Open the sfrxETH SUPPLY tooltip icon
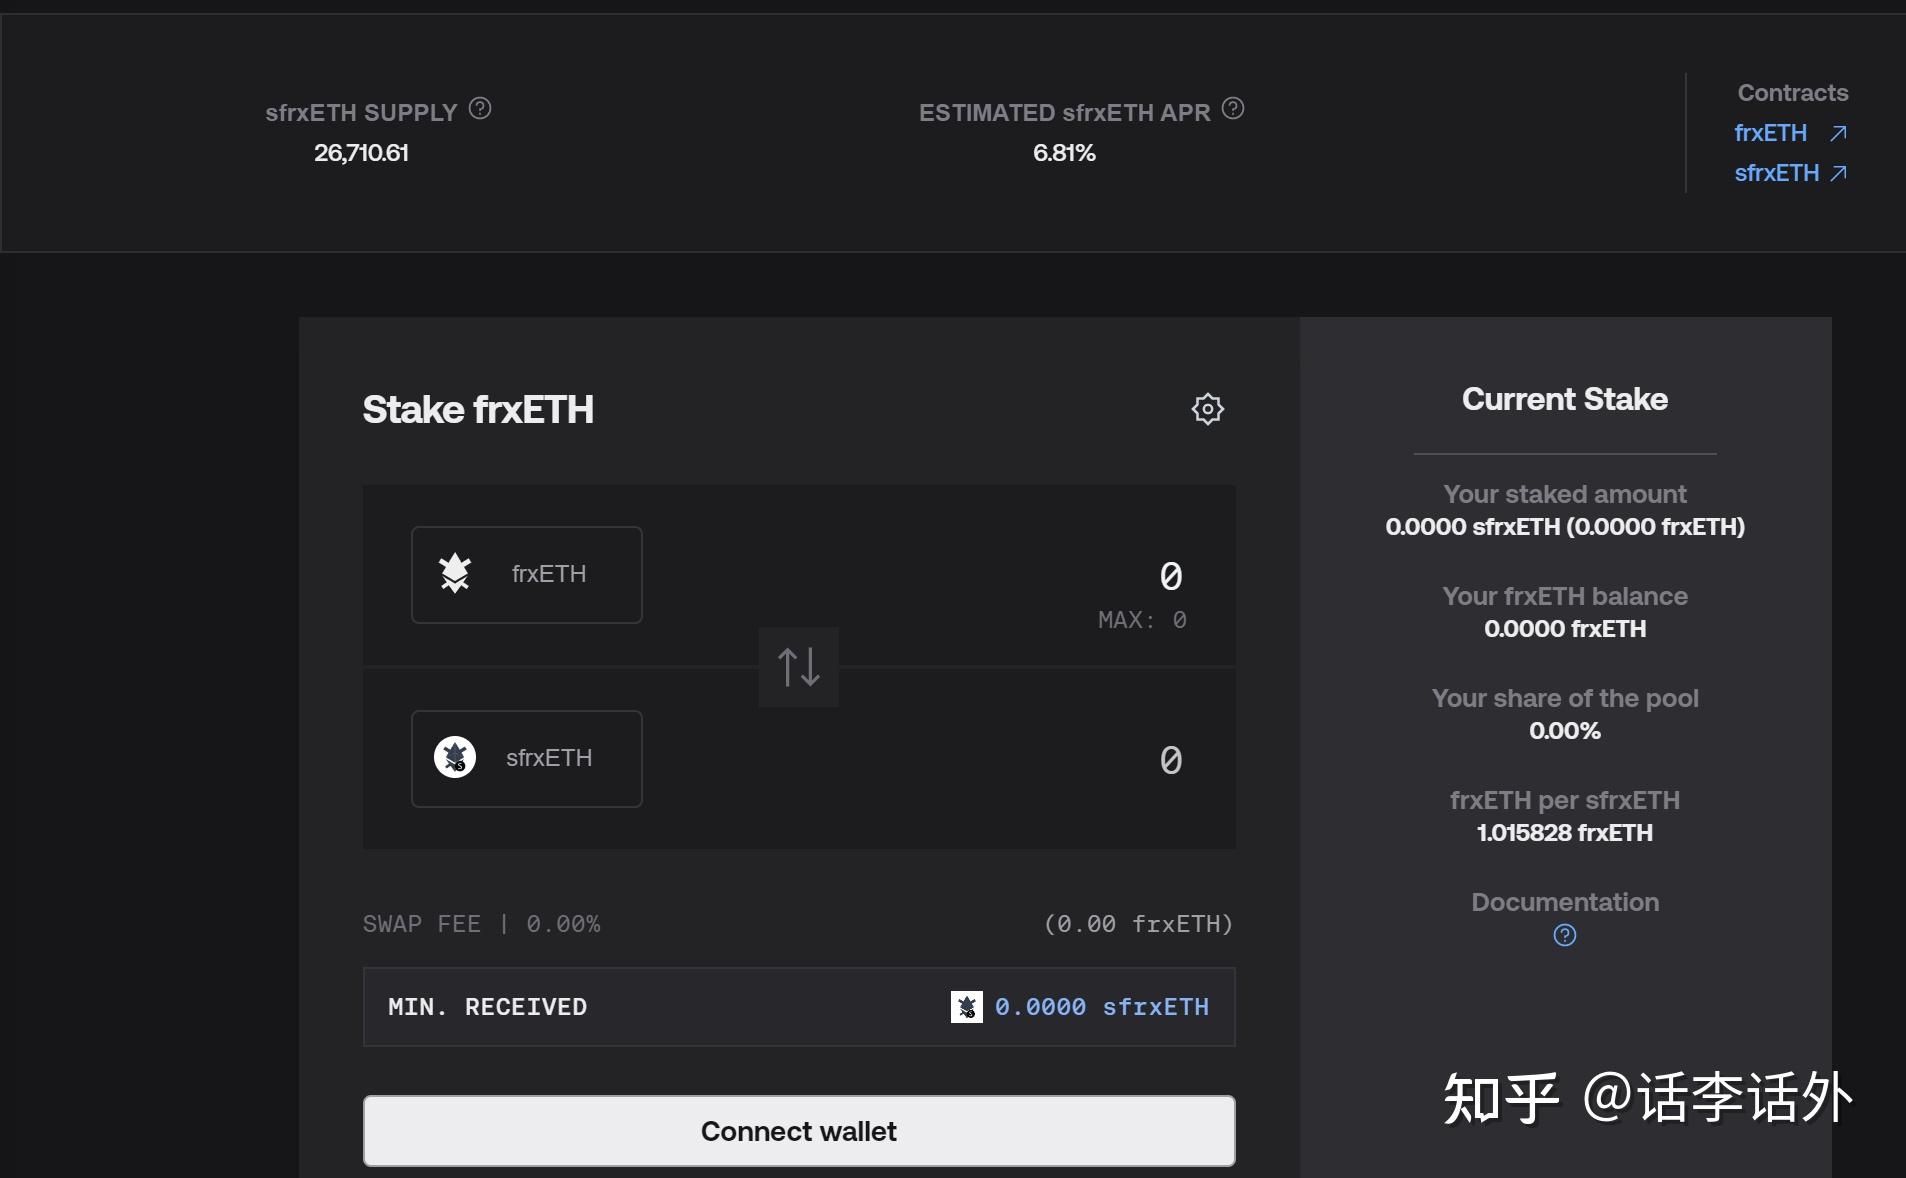The width and height of the screenshot is (1906, 1178). pyautogui.click(x=479, y=109)
